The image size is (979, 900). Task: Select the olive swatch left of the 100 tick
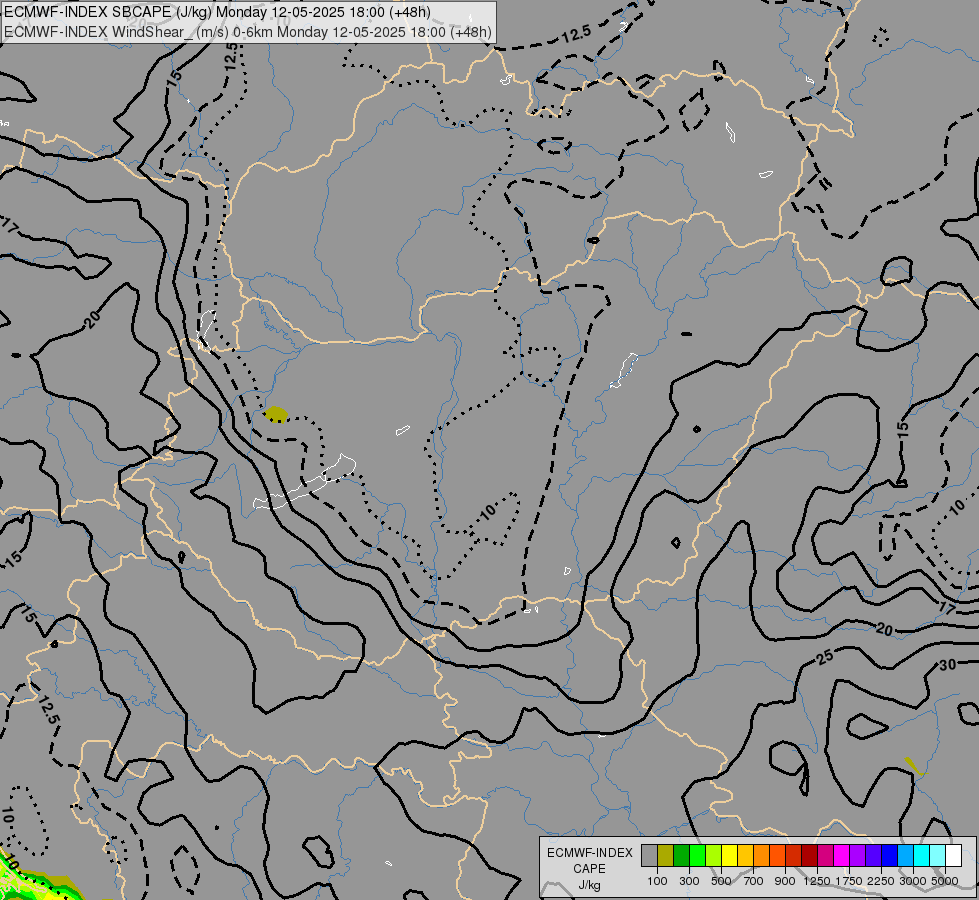click(x=666, y=856)
